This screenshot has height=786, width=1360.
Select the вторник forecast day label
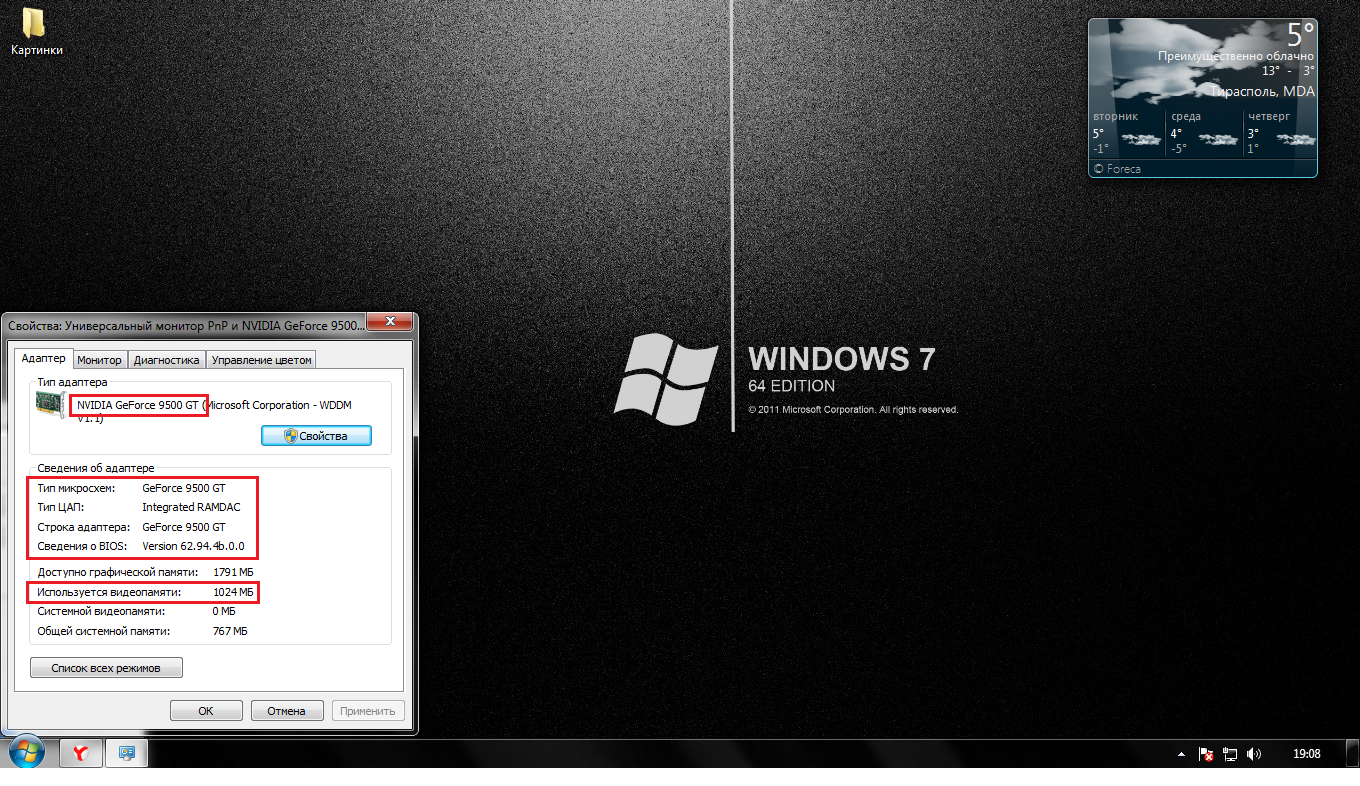point(1115,116)
